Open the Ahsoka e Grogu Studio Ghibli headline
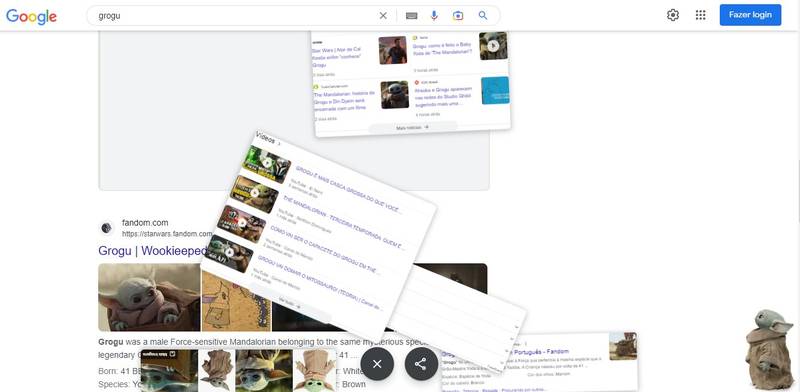Viewport: 800px width, 392px height. coord(443,96)
